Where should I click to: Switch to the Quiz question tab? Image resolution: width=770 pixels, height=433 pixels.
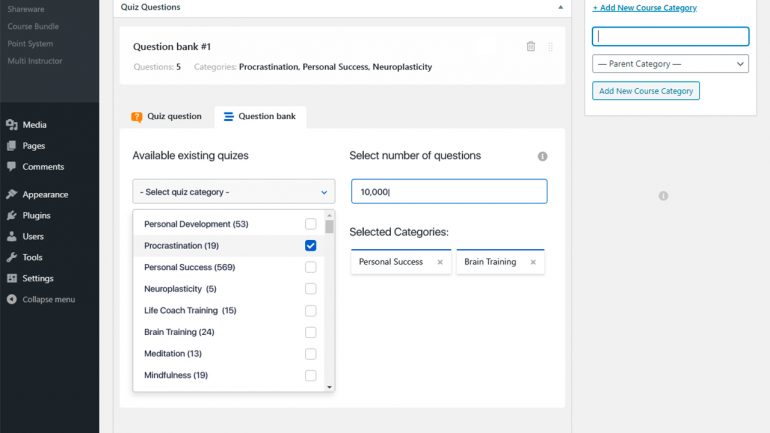tap(166, 116)
